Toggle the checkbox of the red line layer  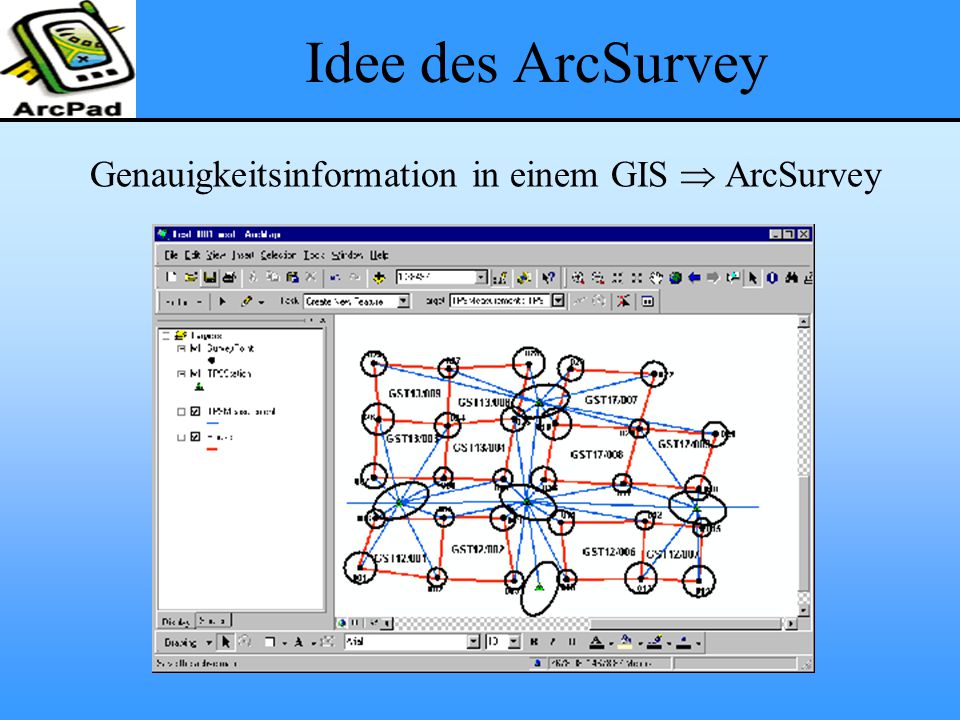point(195,437)
